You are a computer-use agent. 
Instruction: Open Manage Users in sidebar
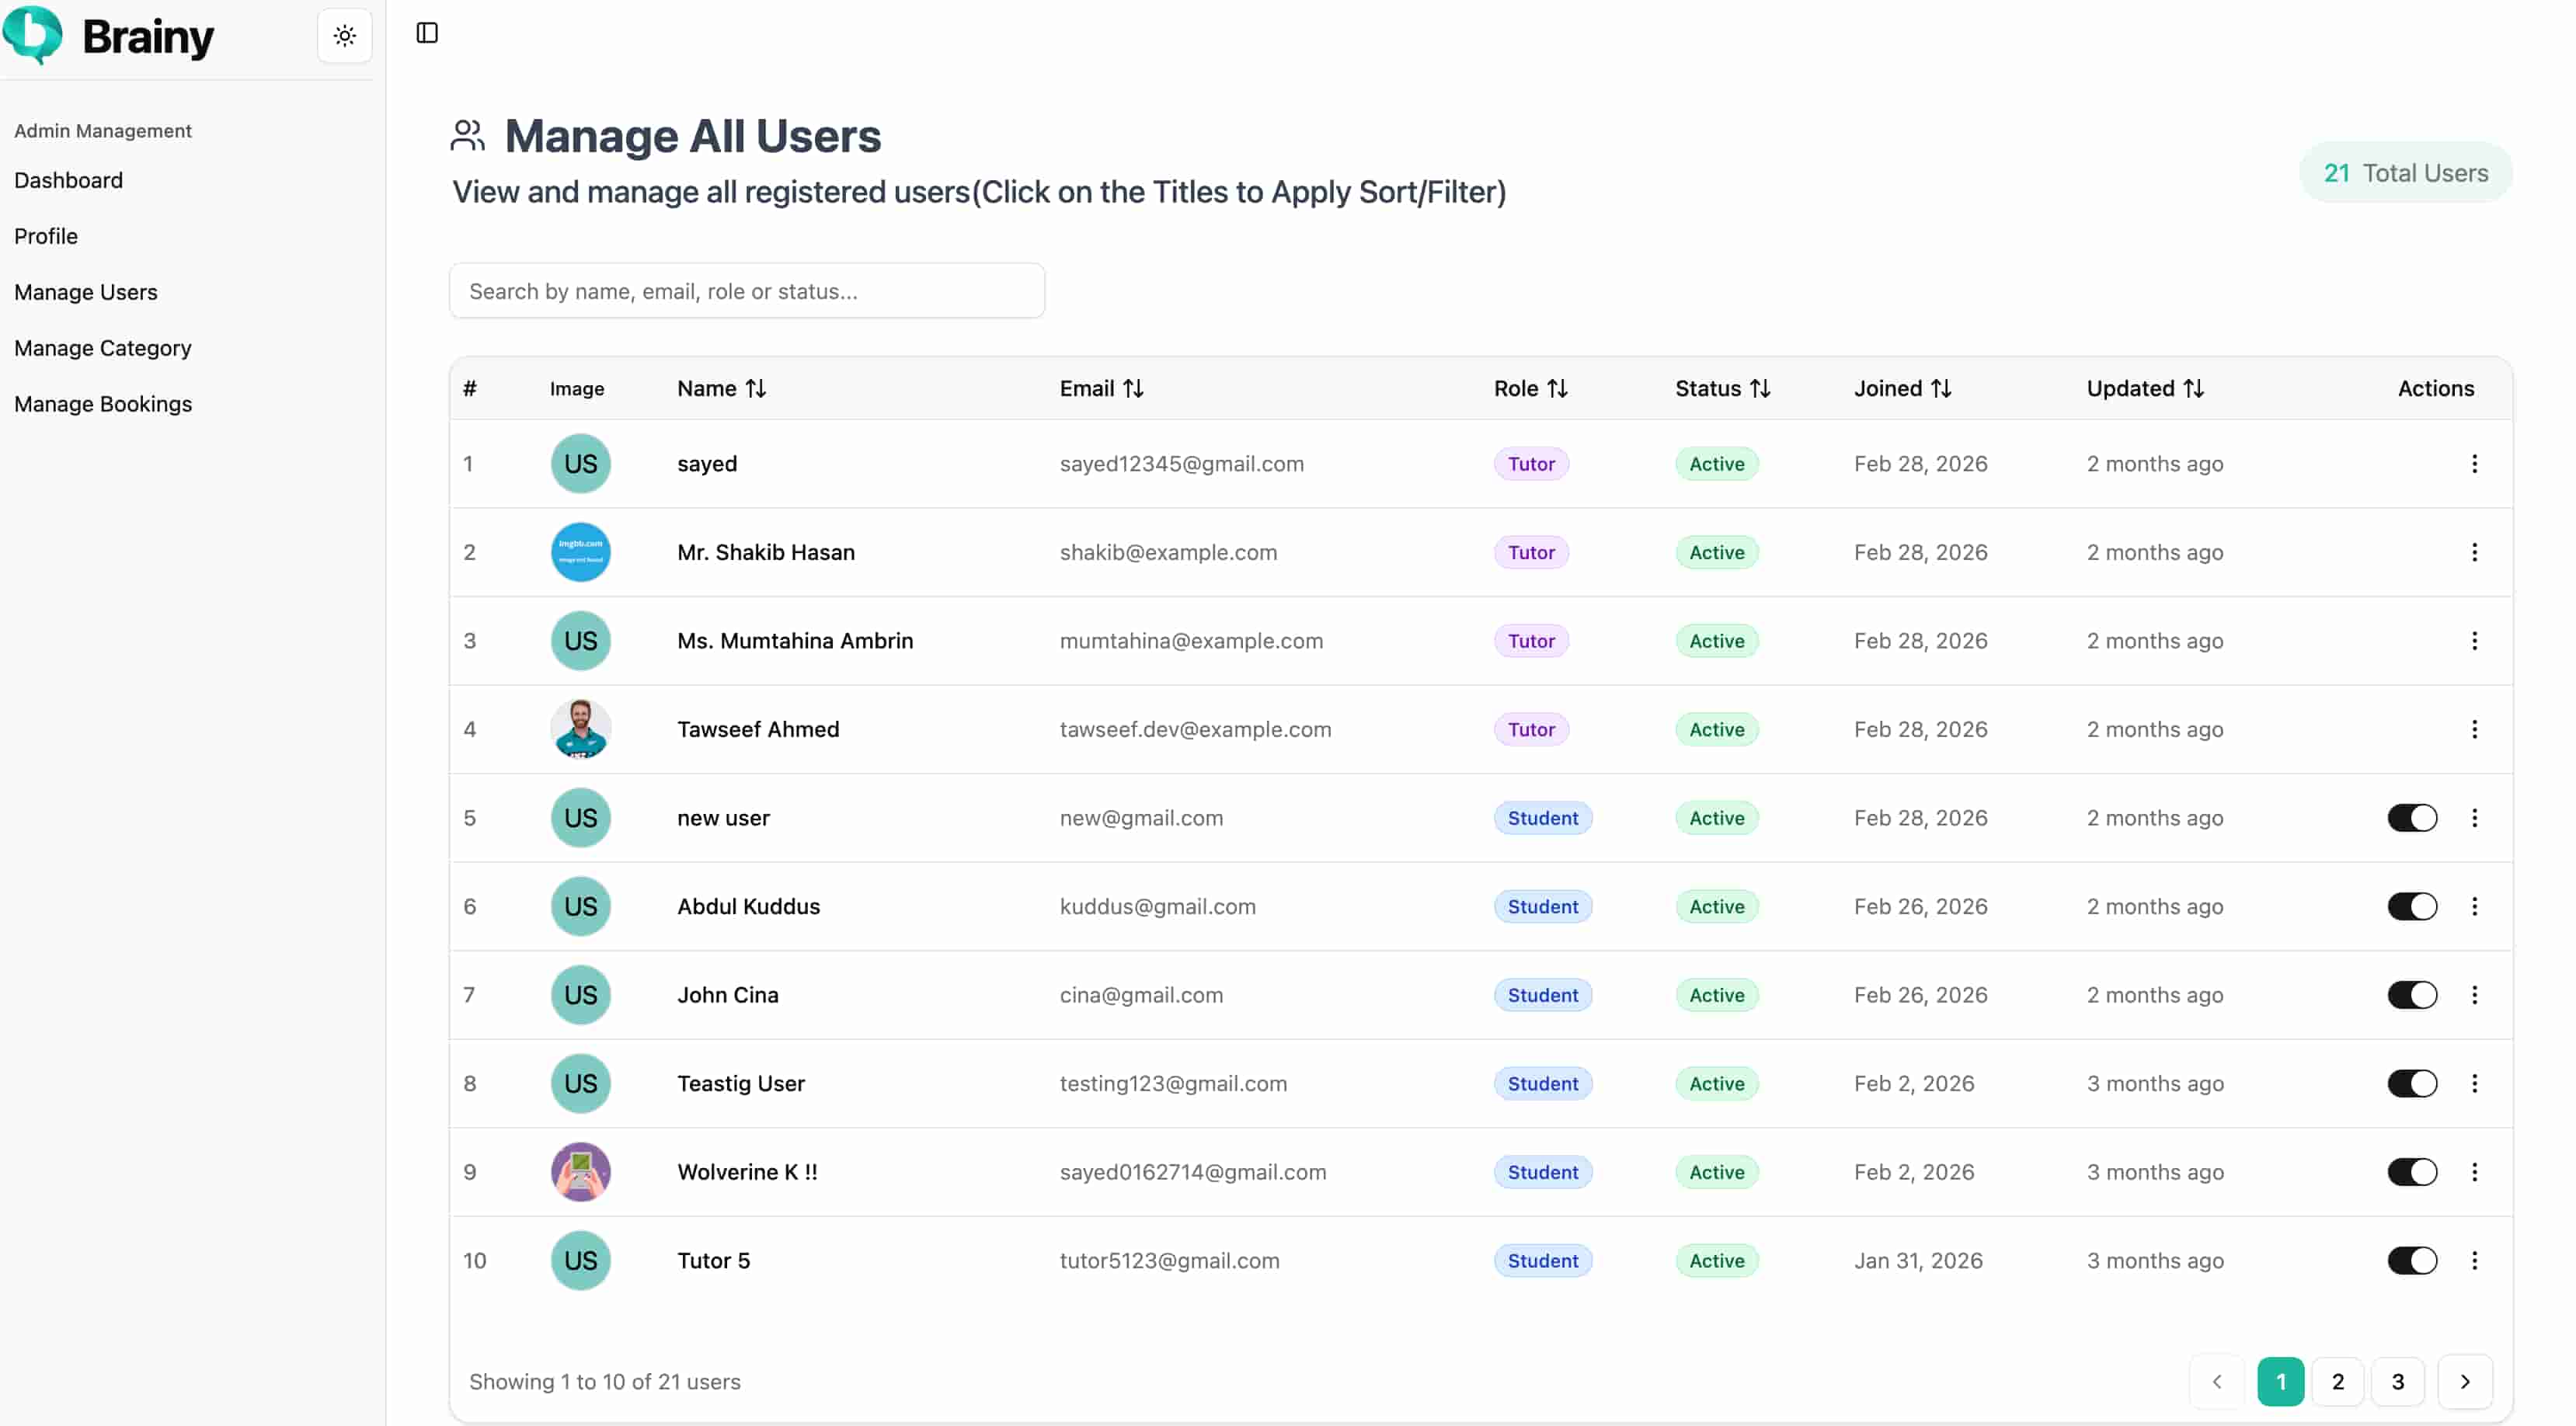point(86,292)
